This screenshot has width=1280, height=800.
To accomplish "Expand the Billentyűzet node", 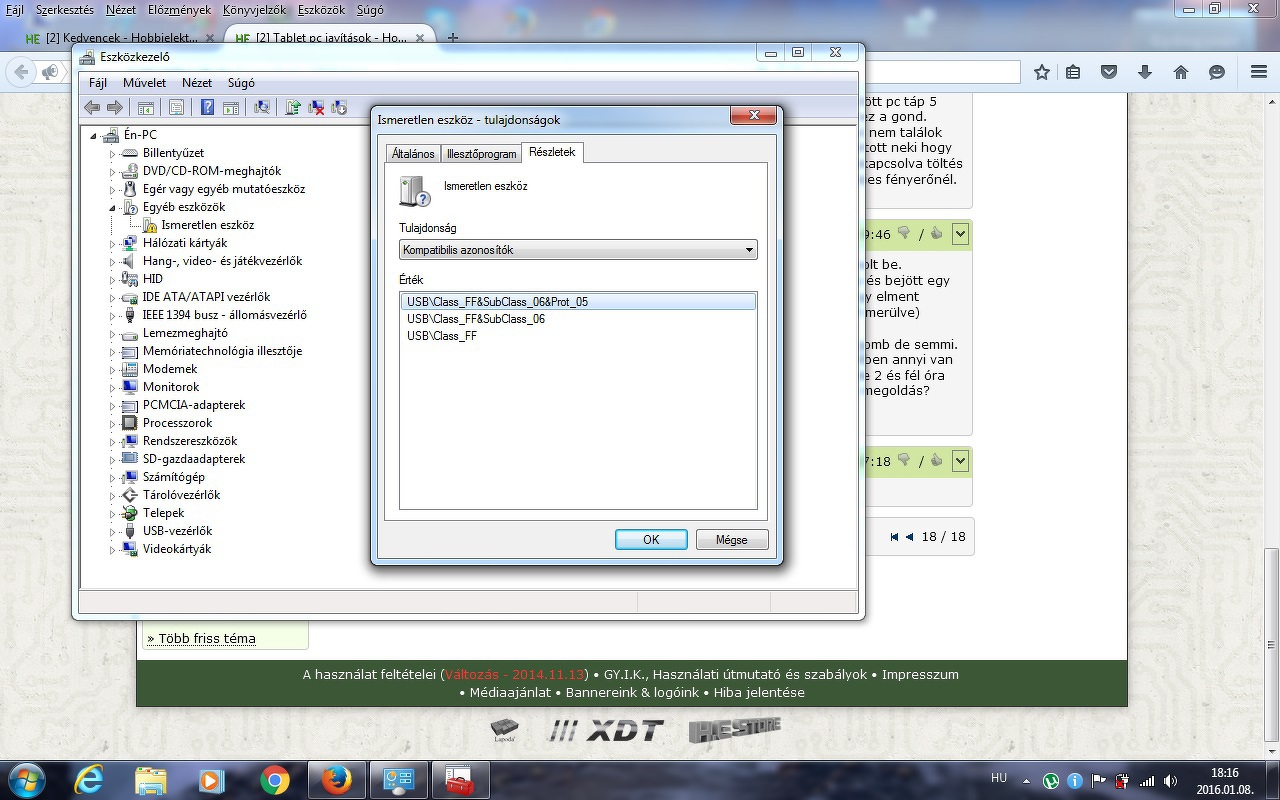I will pos(113,153).
